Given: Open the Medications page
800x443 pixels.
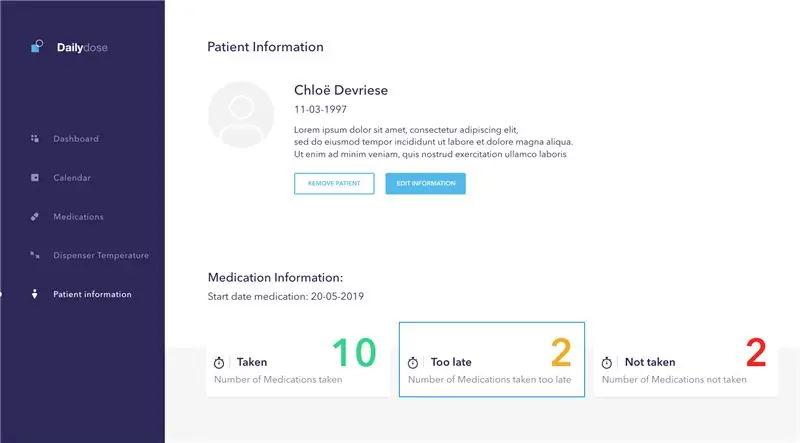Looking at the screenshot, I should pyautogui.click(x=78, y=216).
